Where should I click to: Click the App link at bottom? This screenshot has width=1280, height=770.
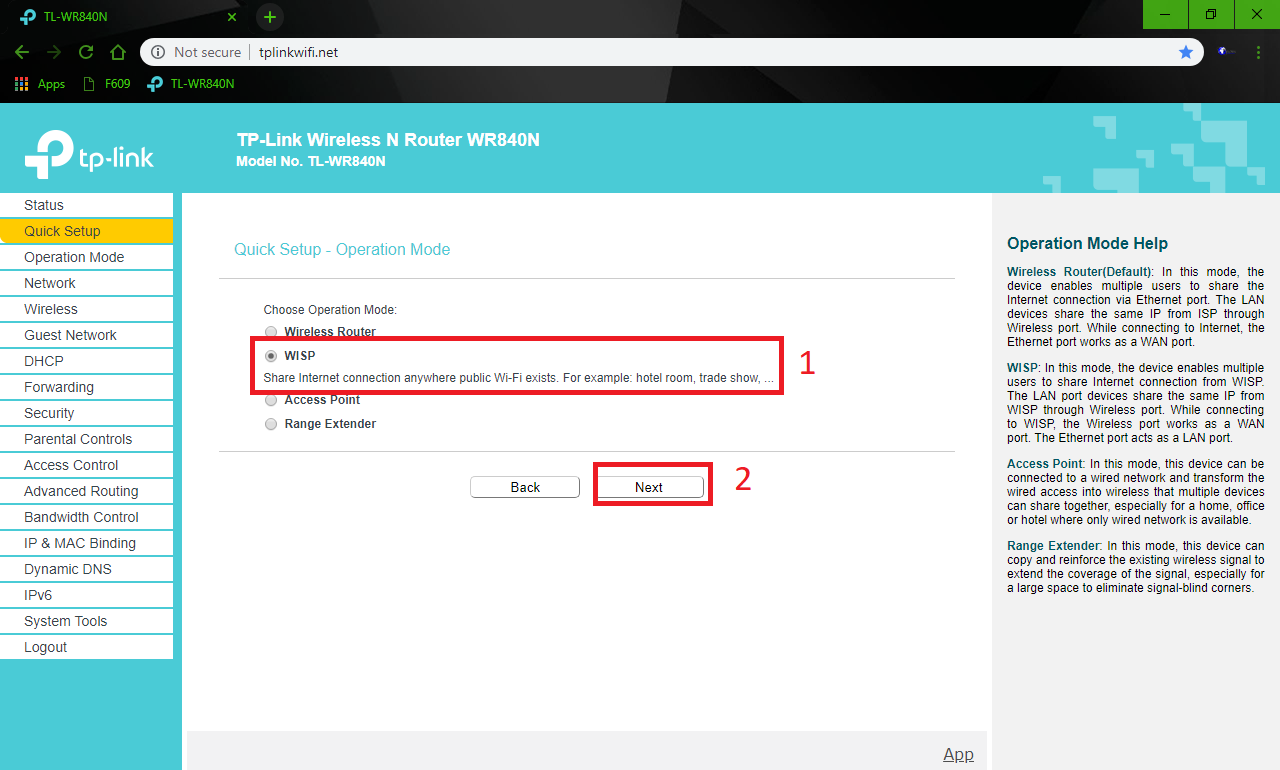click(958, 754)
